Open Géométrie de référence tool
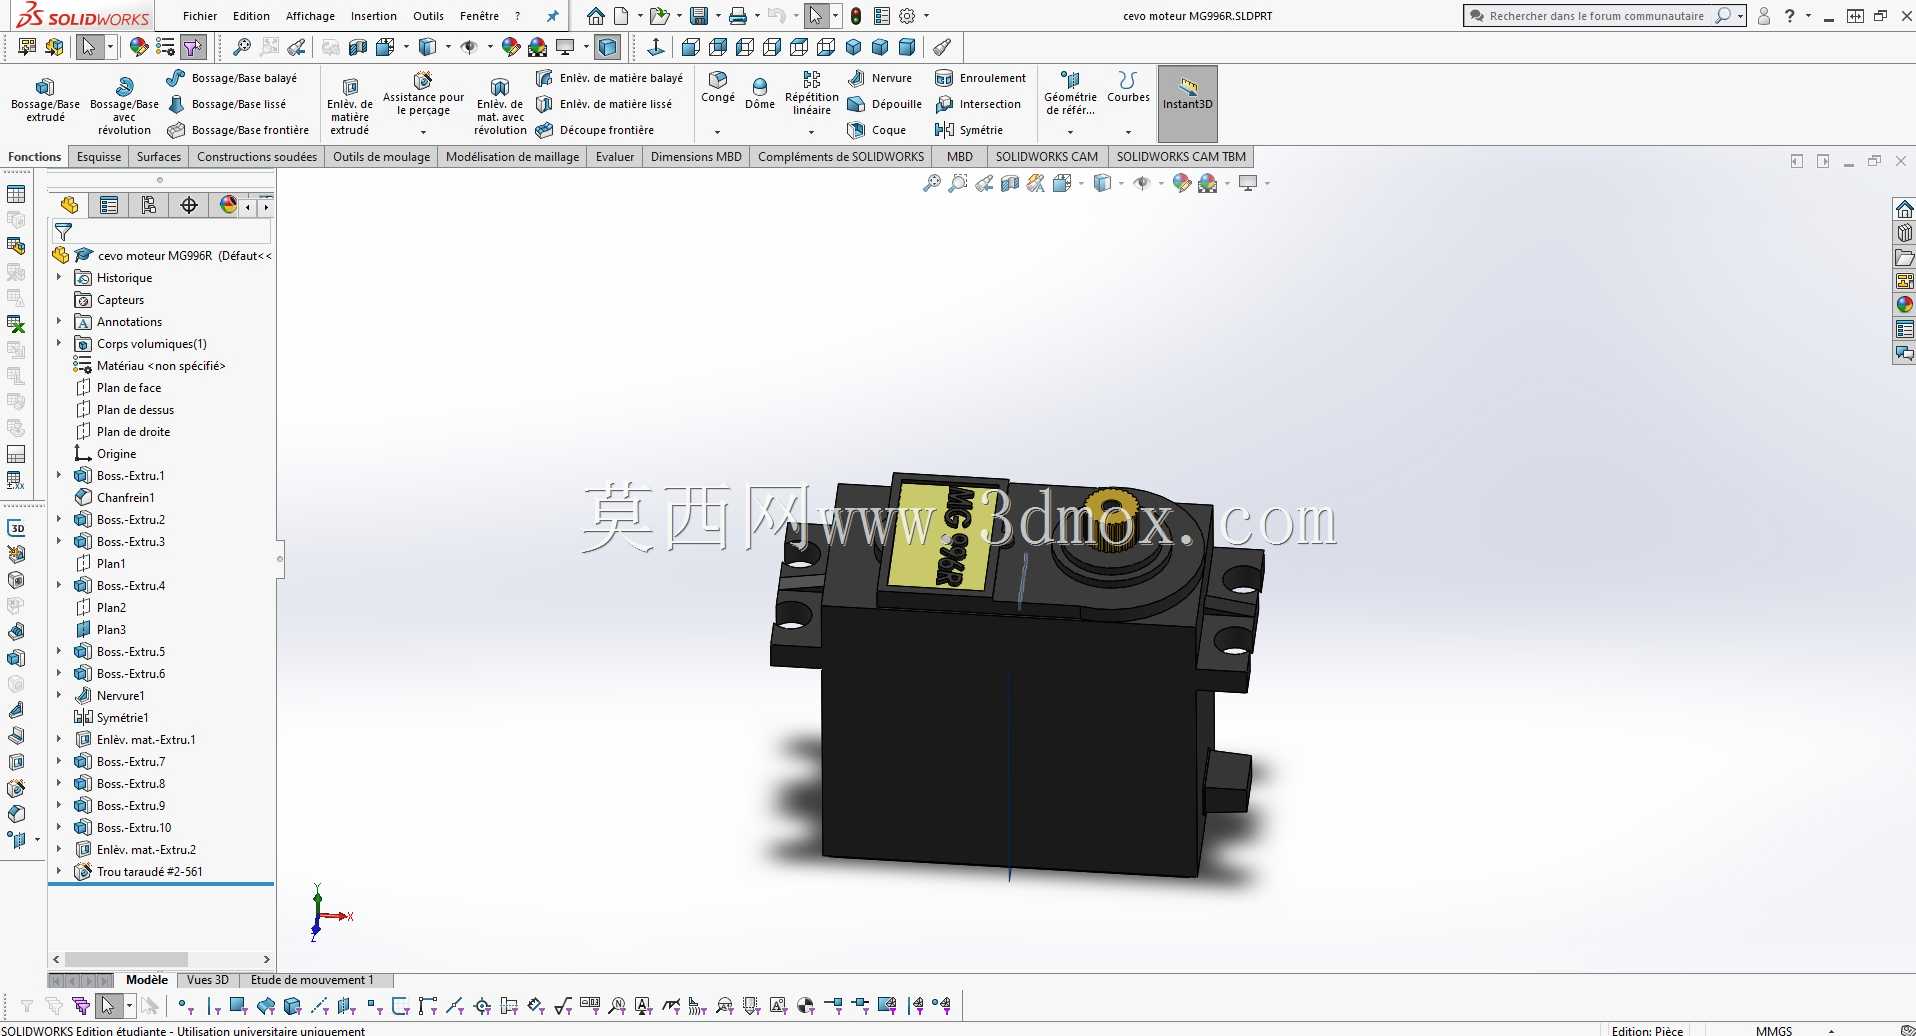The width and height of the screenshot is (1916, 1036). coord(1070,93)
